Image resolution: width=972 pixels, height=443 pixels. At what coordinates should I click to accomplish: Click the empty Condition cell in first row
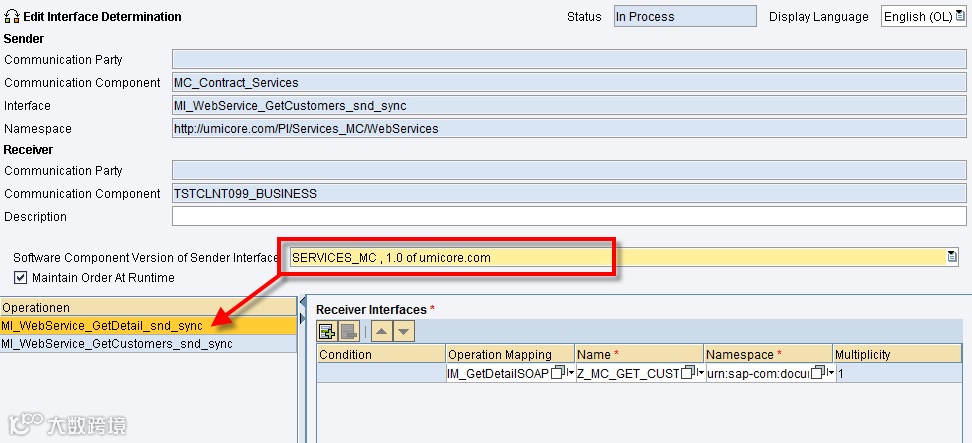pyautogui.click(x=381, y=373)
